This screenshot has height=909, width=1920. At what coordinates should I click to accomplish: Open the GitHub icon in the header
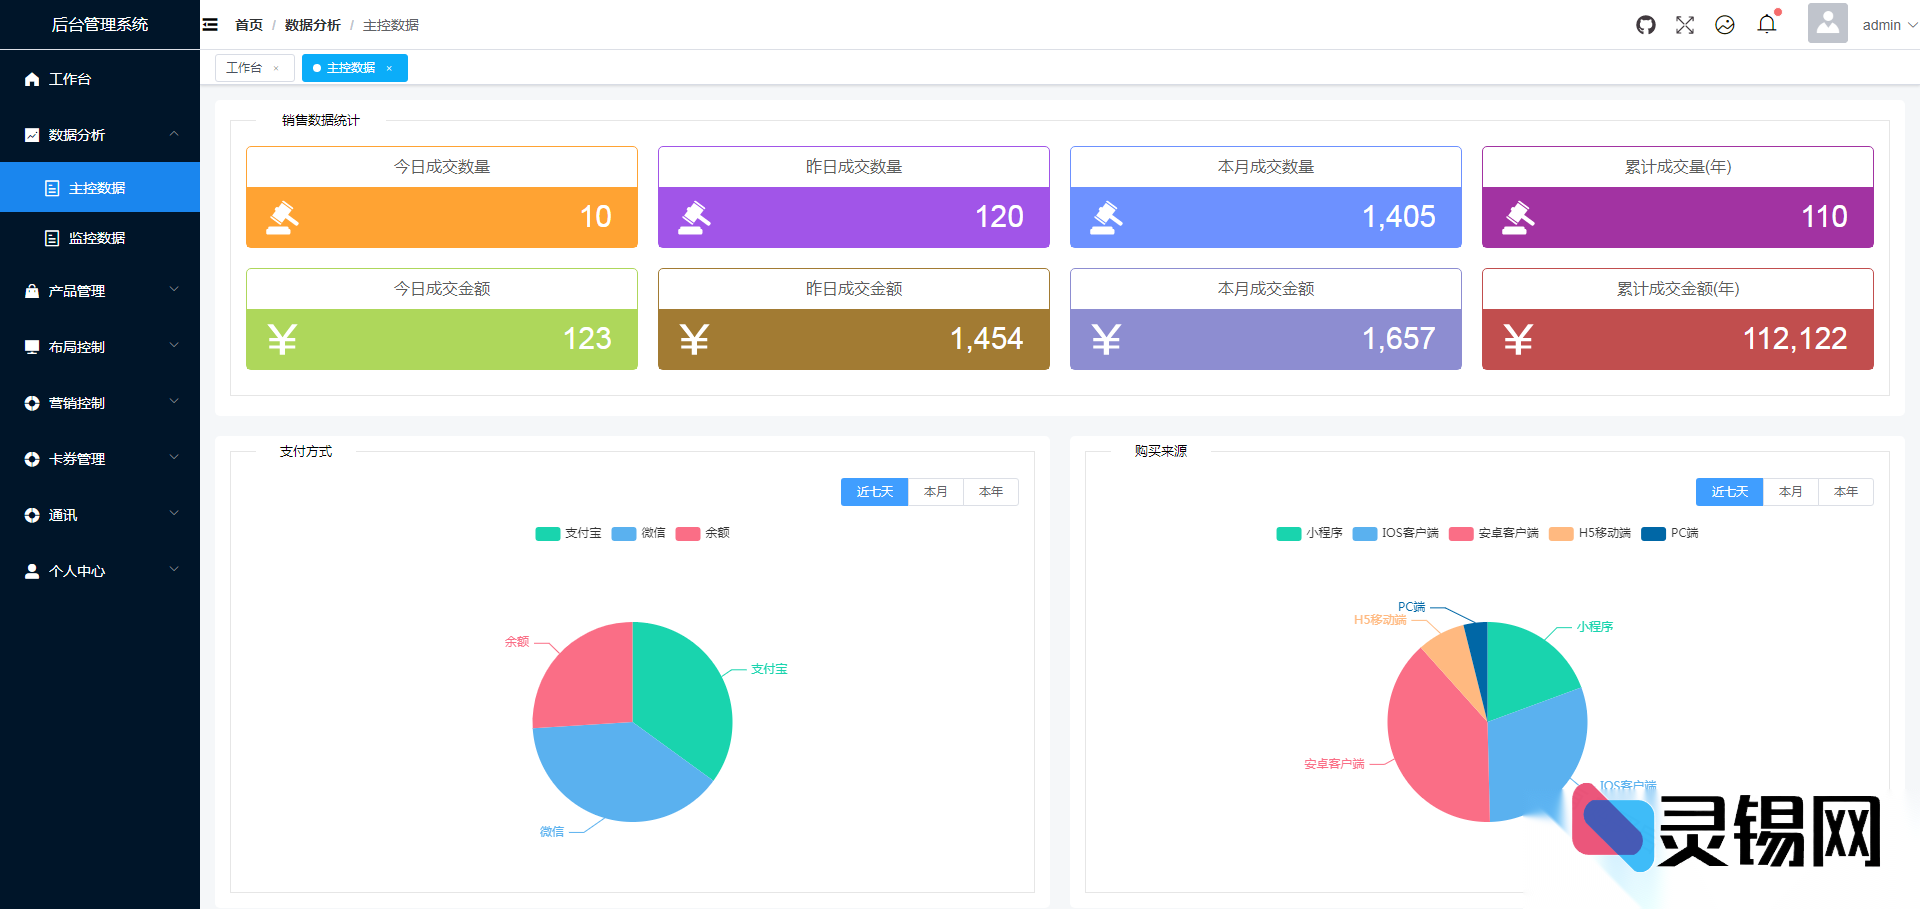click(x=1646, y=24)
